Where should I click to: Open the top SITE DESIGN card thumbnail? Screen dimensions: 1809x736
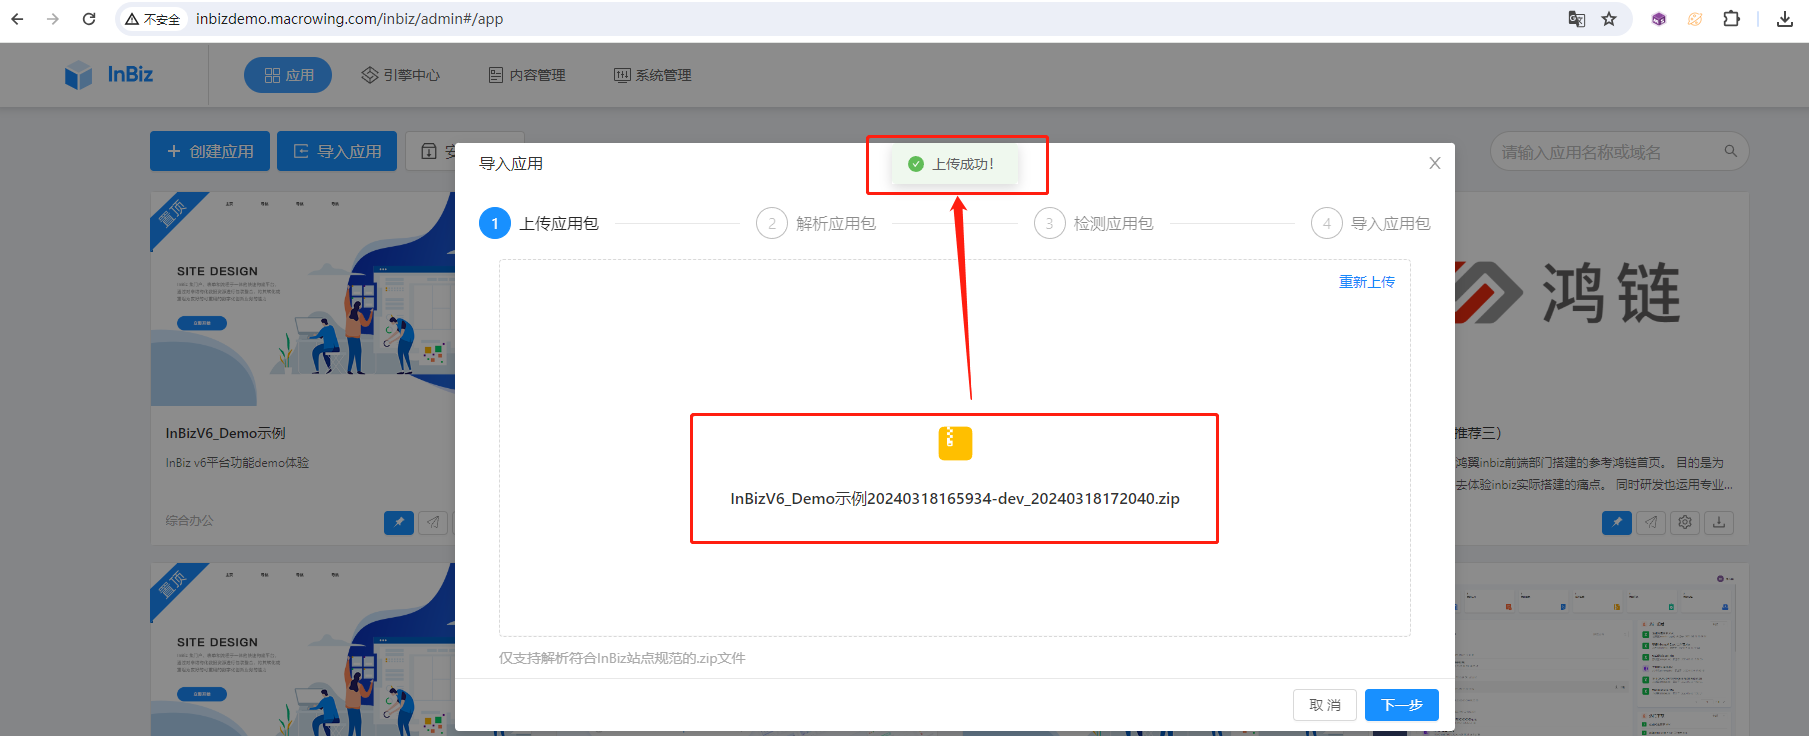pyautogui.click(x=303, y=299)
